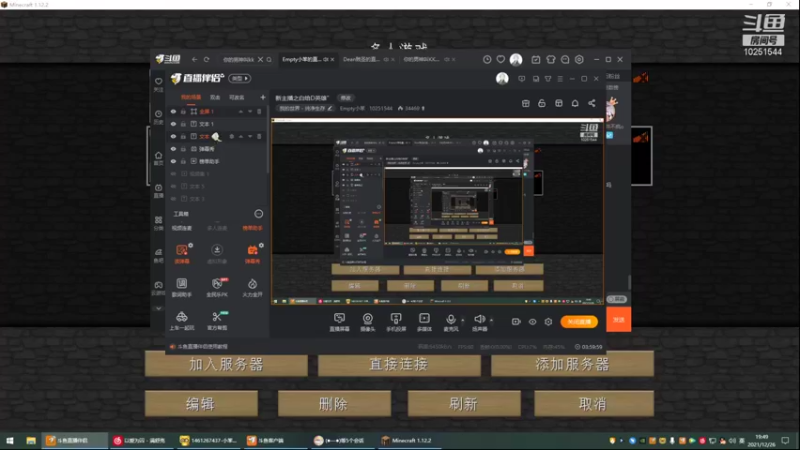The width and height of the screenshot is (800, 450).
Task: Click Minecraft 直接连接 button
Action: click(x=399, y=364)
